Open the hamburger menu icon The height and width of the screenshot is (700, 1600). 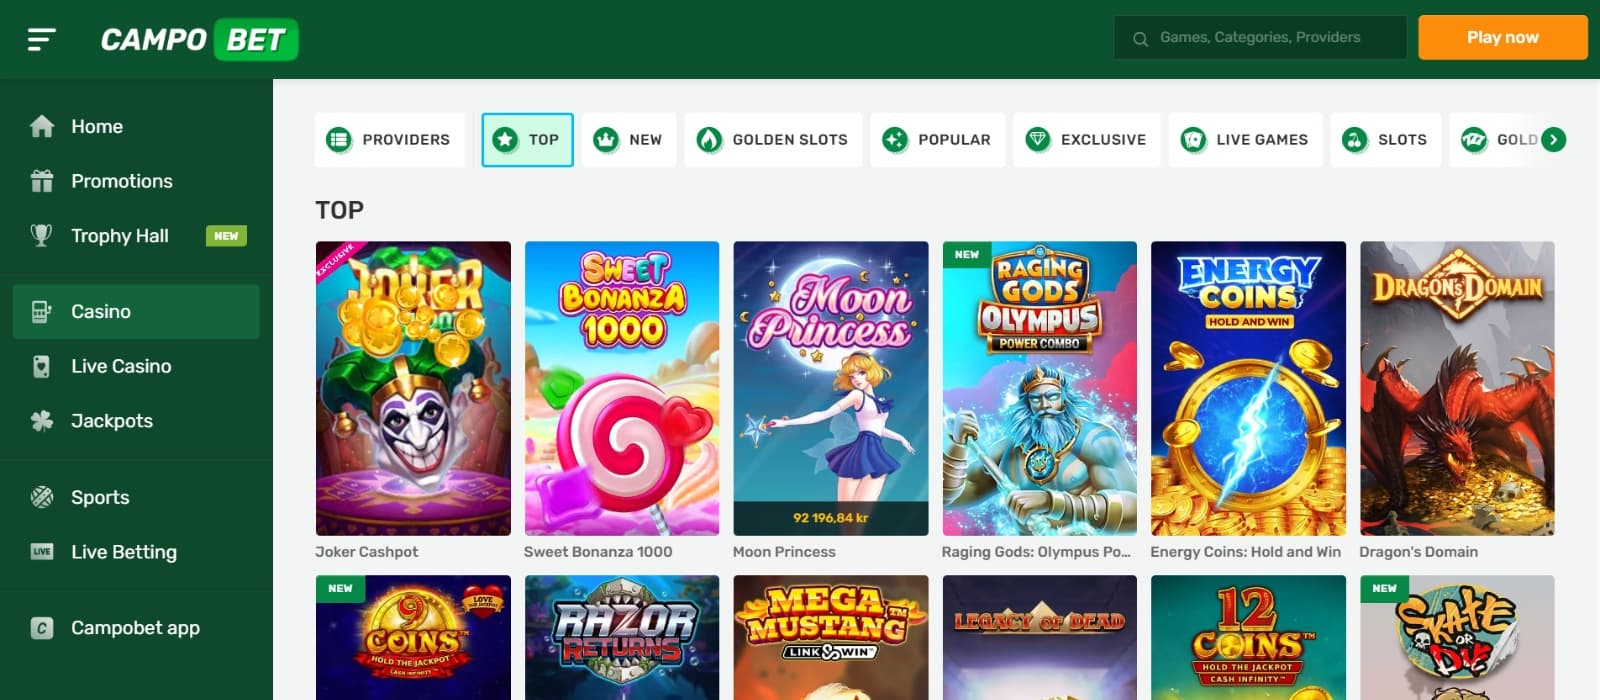pyautogui.click(x=41, y=39)
